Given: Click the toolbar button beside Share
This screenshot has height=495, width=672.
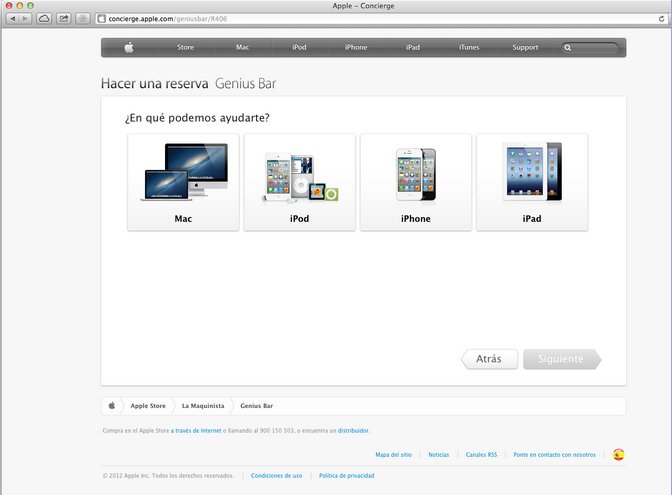Looking at the screenshot, I should pos(83,19).
